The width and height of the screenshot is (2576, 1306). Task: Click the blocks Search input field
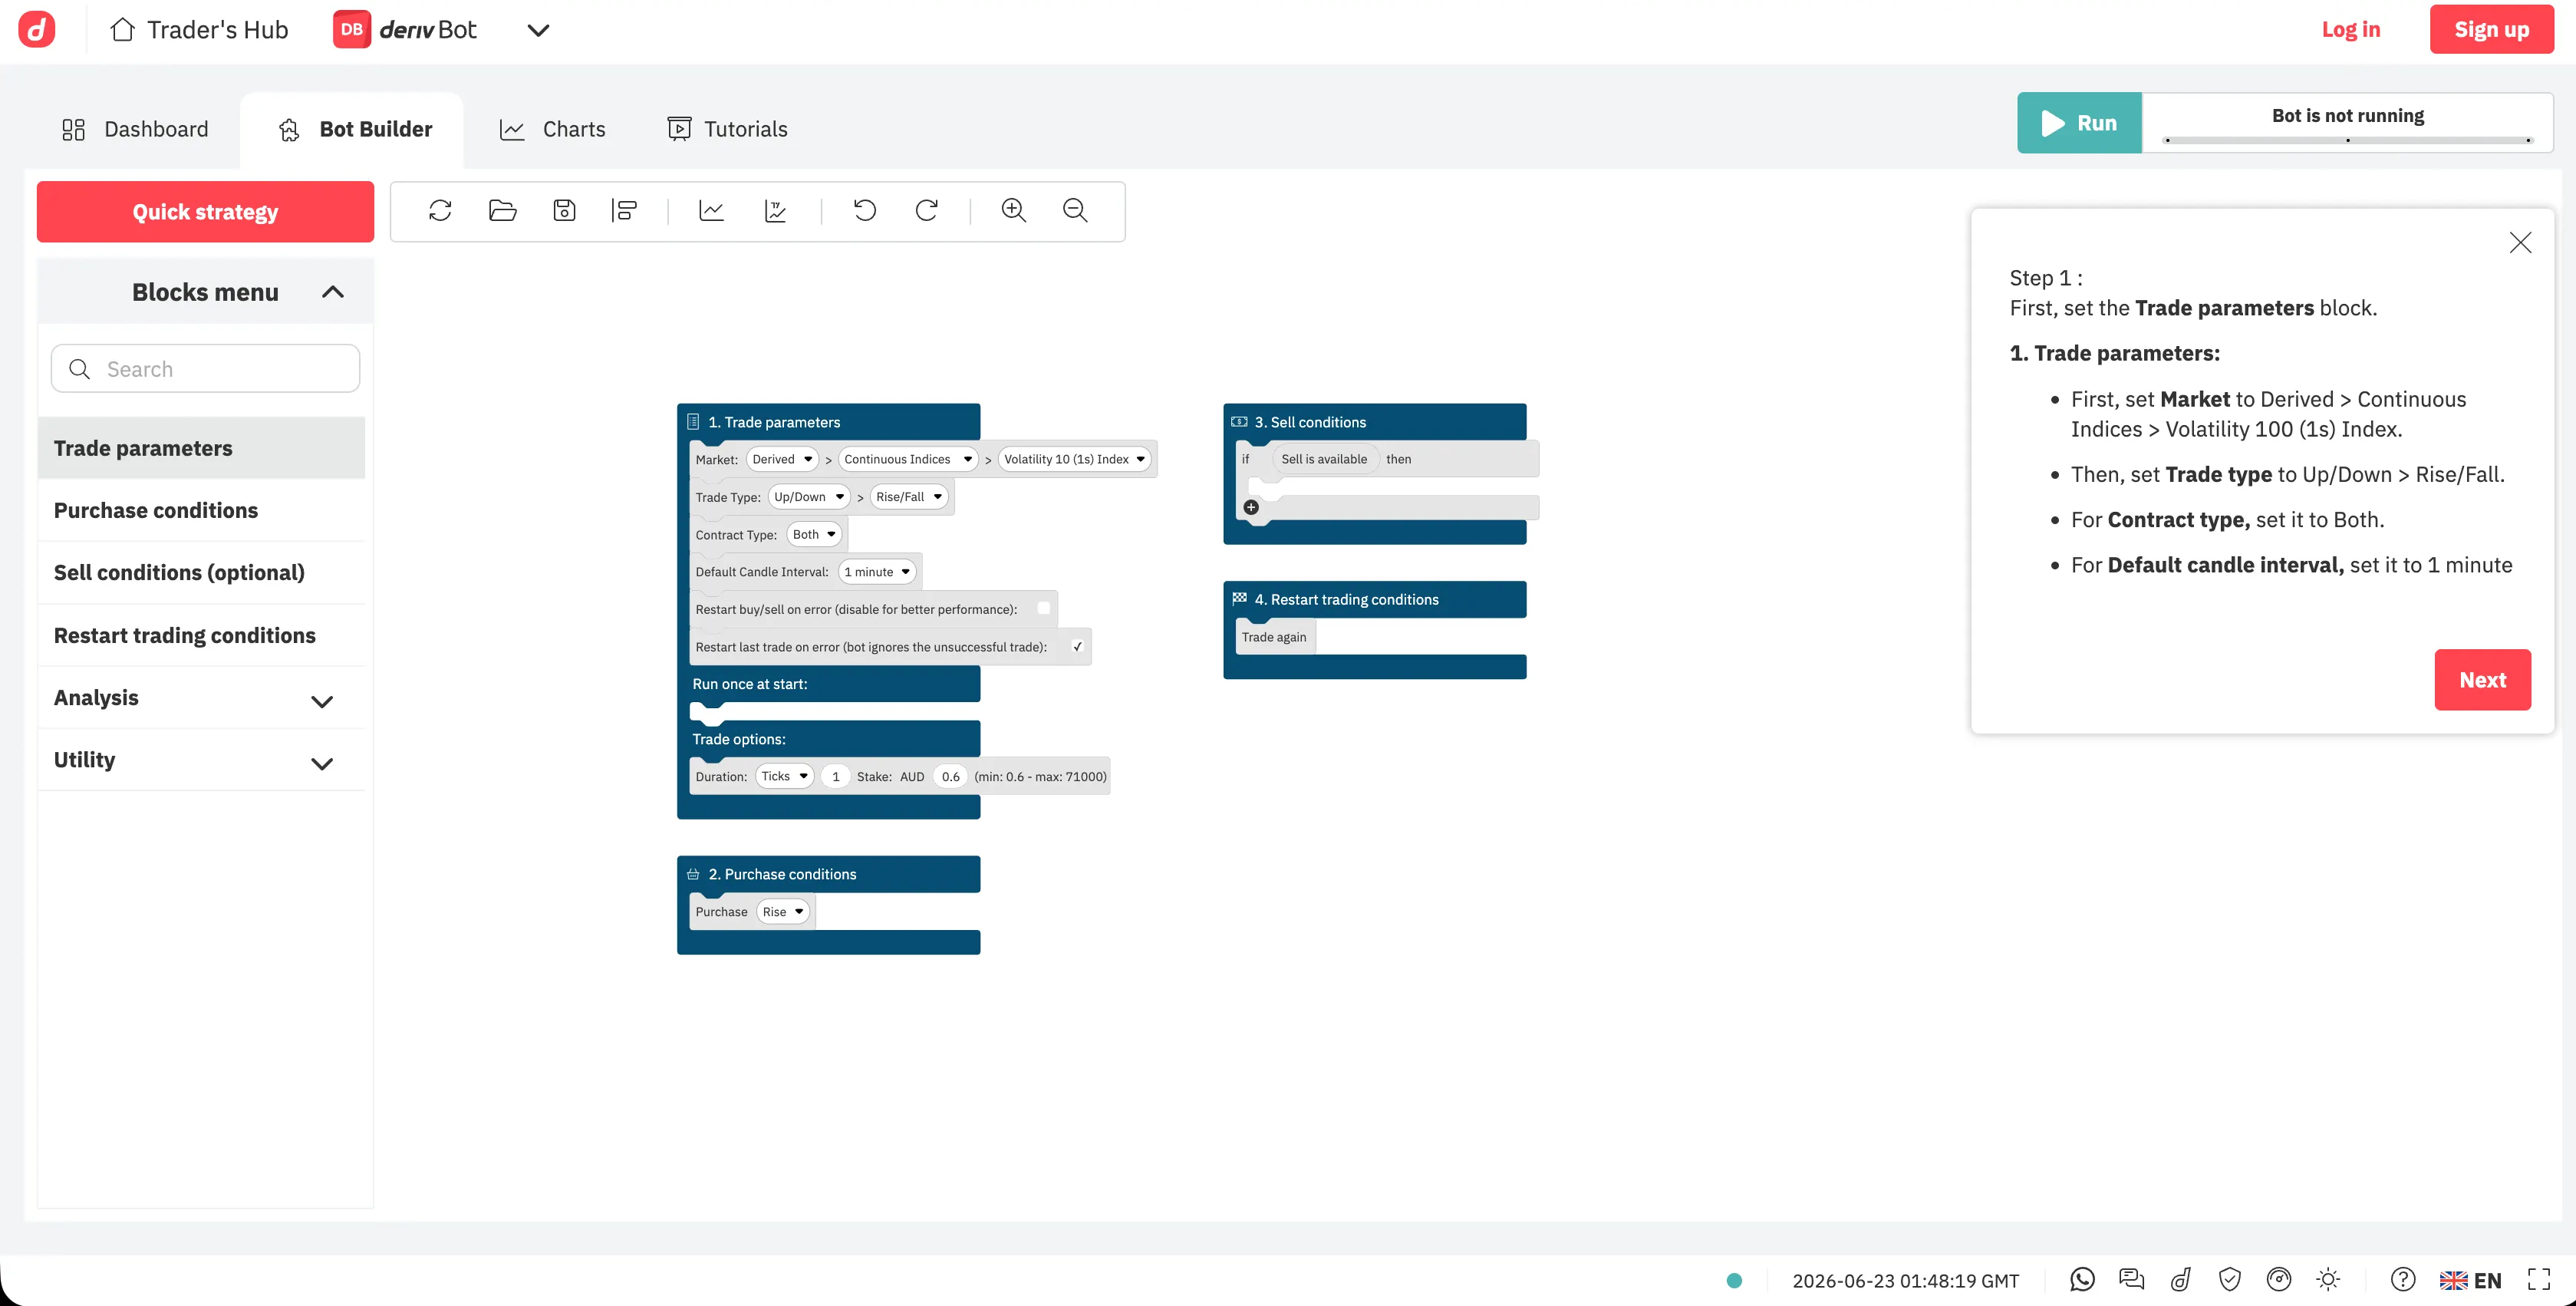205,369
